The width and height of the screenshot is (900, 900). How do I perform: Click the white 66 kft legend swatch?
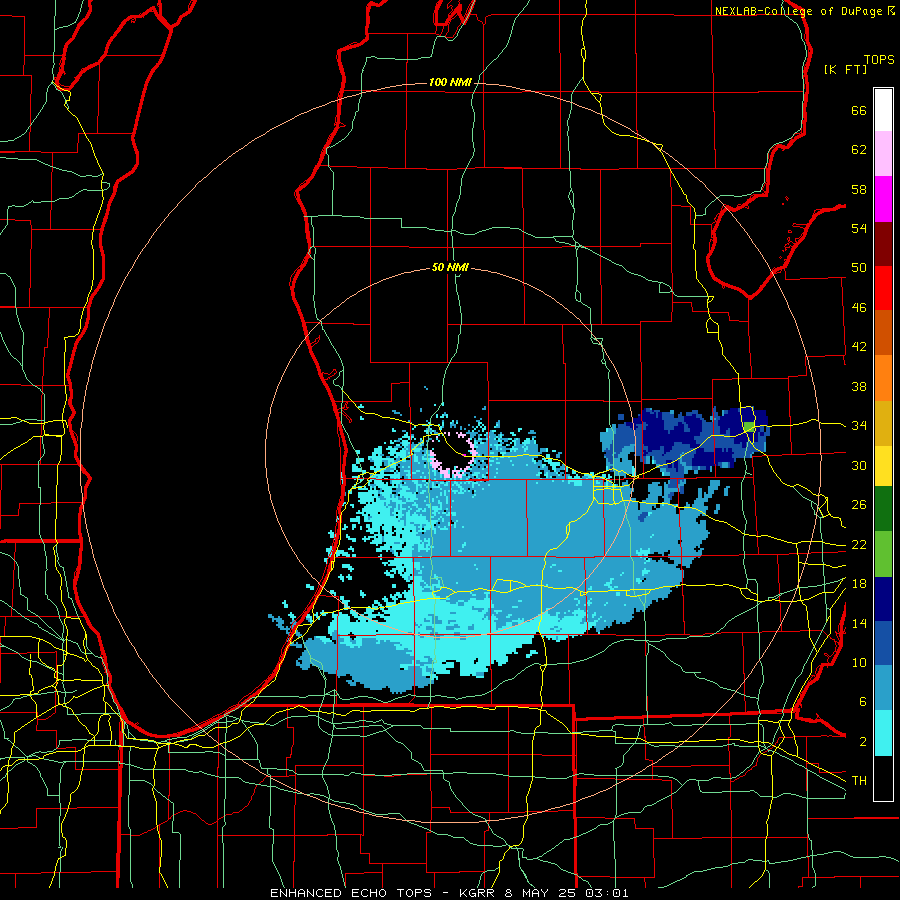click(x=883, y=110)
